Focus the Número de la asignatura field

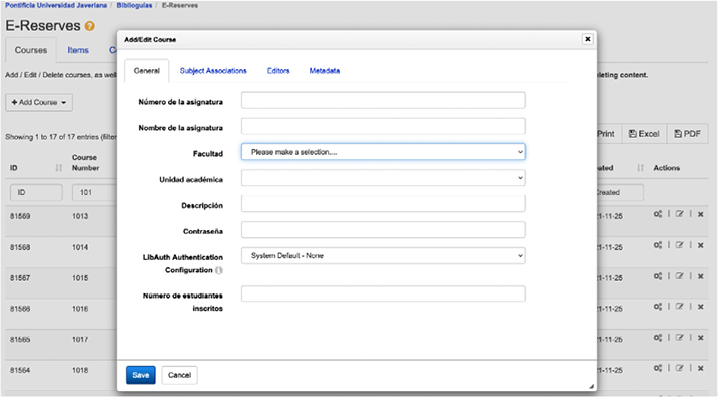pyautogui.click(x=383, y=100)
